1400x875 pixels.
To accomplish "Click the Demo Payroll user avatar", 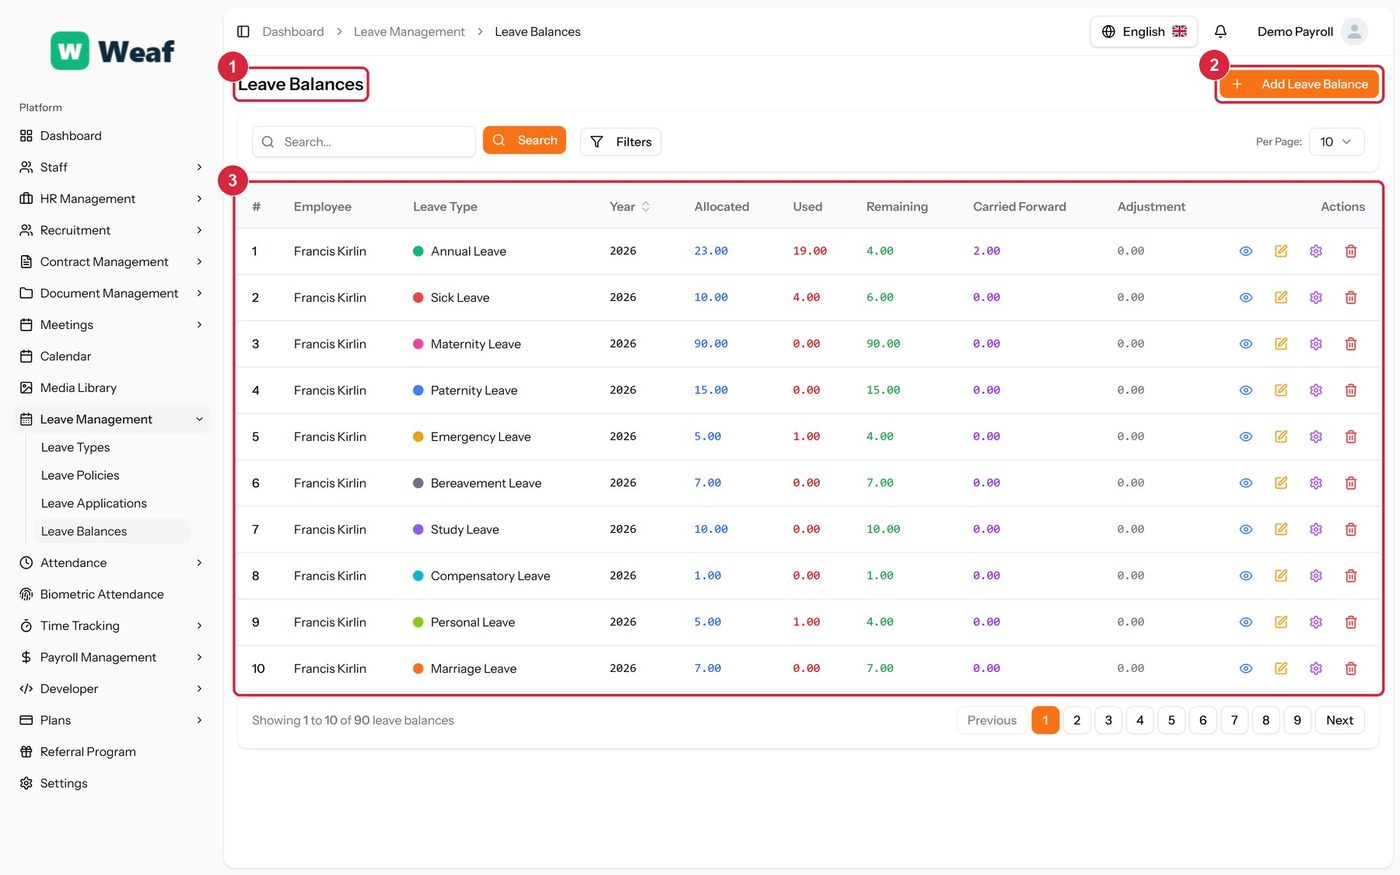I will (x=1354, y=32).
